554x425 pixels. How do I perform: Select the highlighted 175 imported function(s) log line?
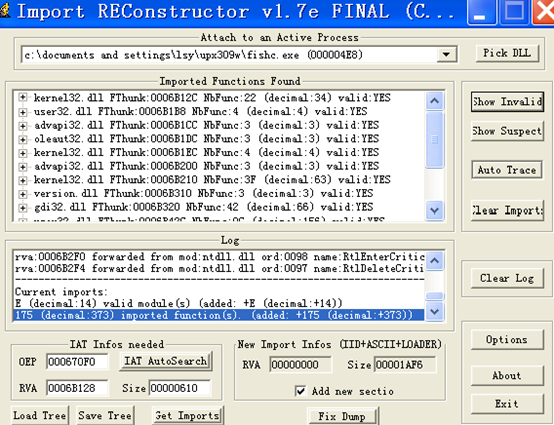pos(219,315)
